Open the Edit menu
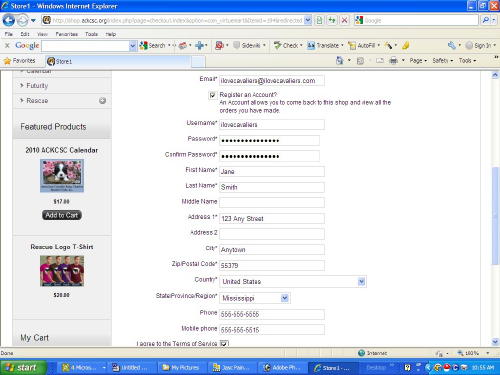The image size is (500, 375). [25, 34]
